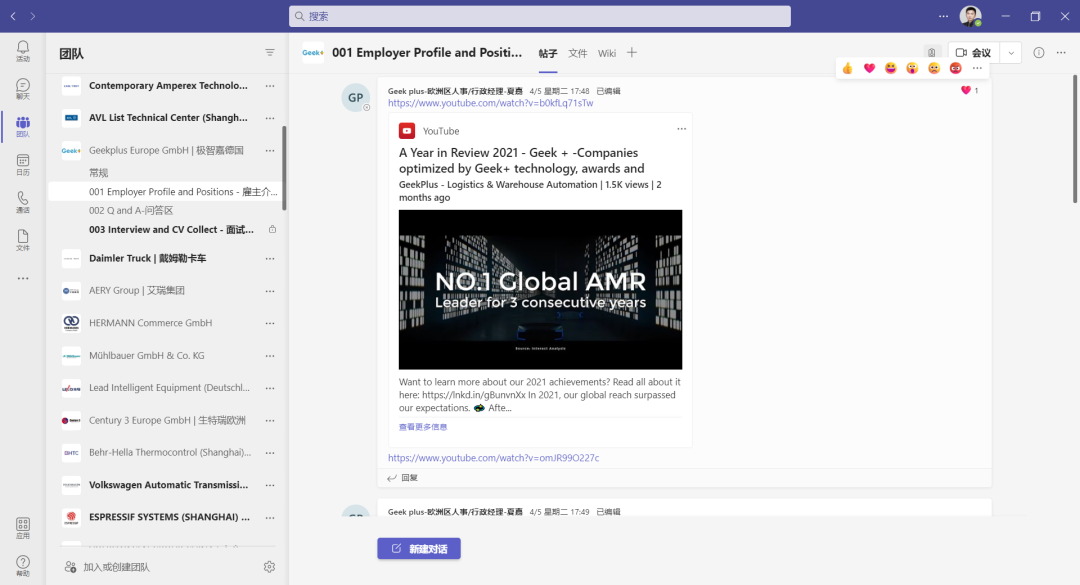Switch to the 文件 files tab

[577, 53]
